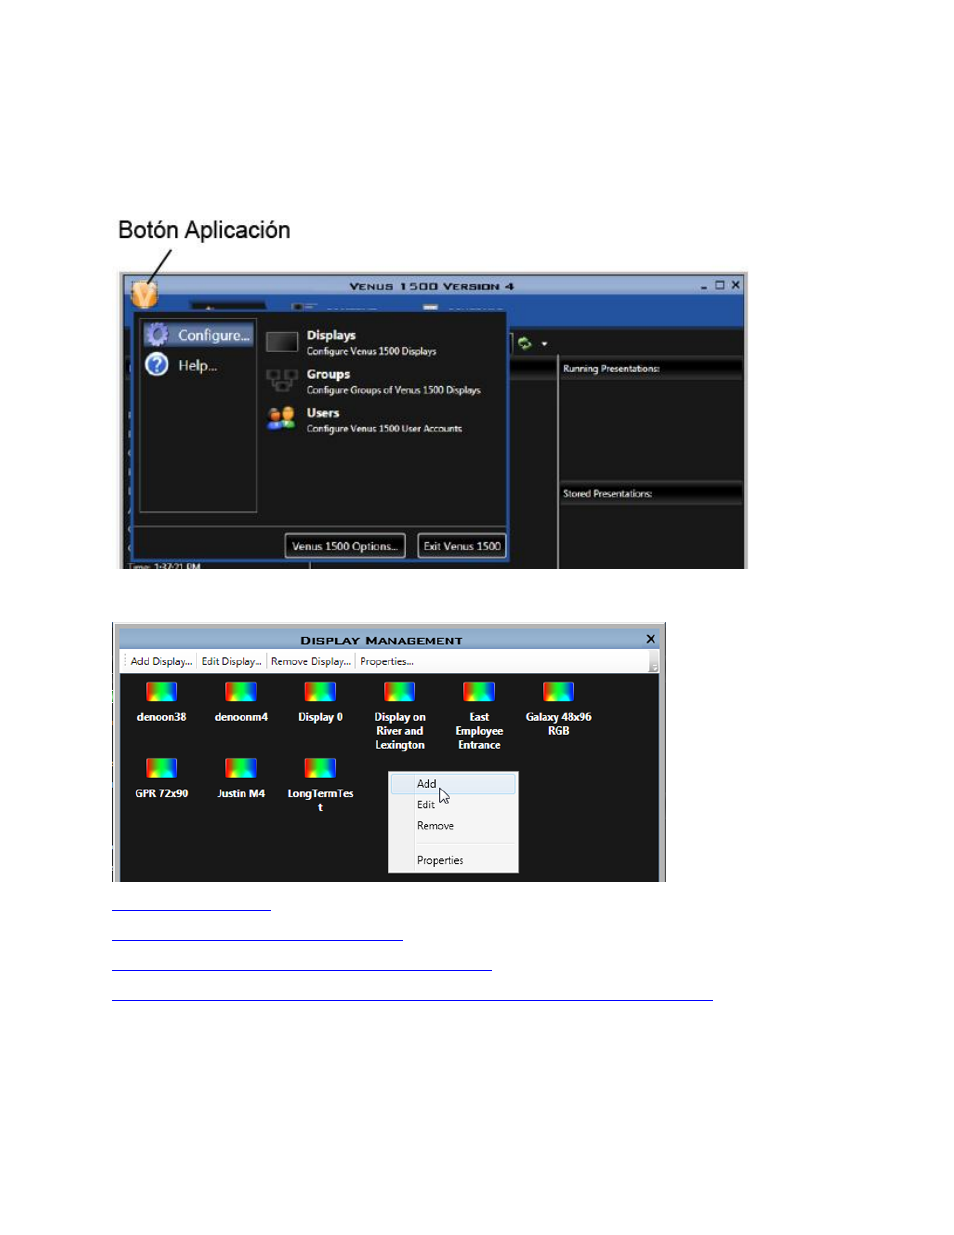The height and width of the screenshot is (1235, 954).
Task: Click Edit Display... toolbar button
Action: click(231, 662)
